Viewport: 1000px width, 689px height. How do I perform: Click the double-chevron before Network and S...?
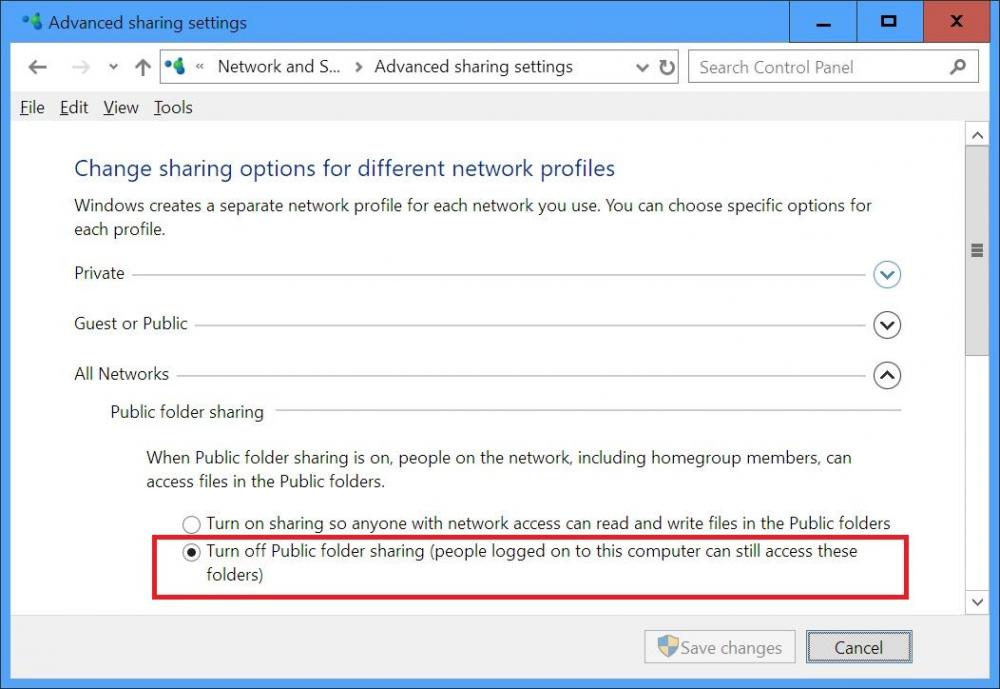[200, 66]
